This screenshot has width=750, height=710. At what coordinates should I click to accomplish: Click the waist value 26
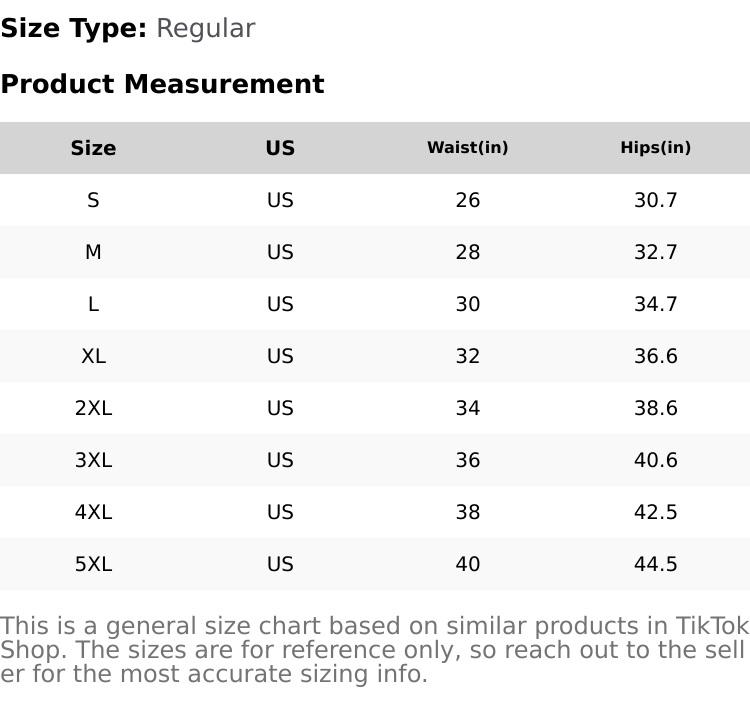(x=467, y=200)
